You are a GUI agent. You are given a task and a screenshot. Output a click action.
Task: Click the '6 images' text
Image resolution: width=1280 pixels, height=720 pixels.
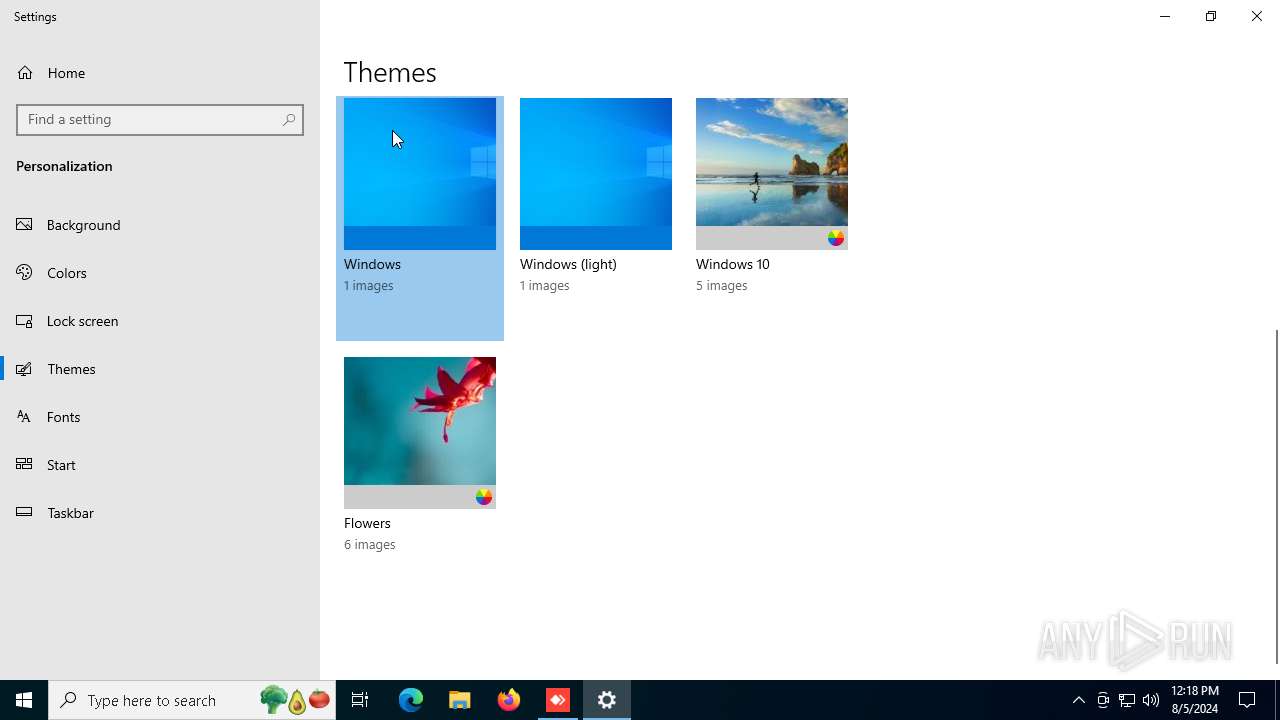(x=370, y=545)
